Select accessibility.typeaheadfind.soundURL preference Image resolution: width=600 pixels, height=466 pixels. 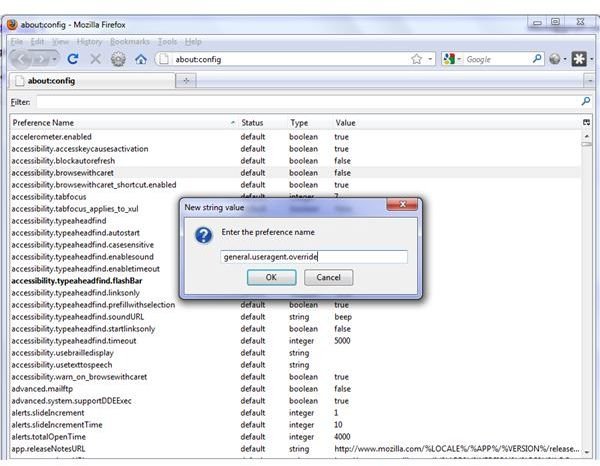coord(295,317)
